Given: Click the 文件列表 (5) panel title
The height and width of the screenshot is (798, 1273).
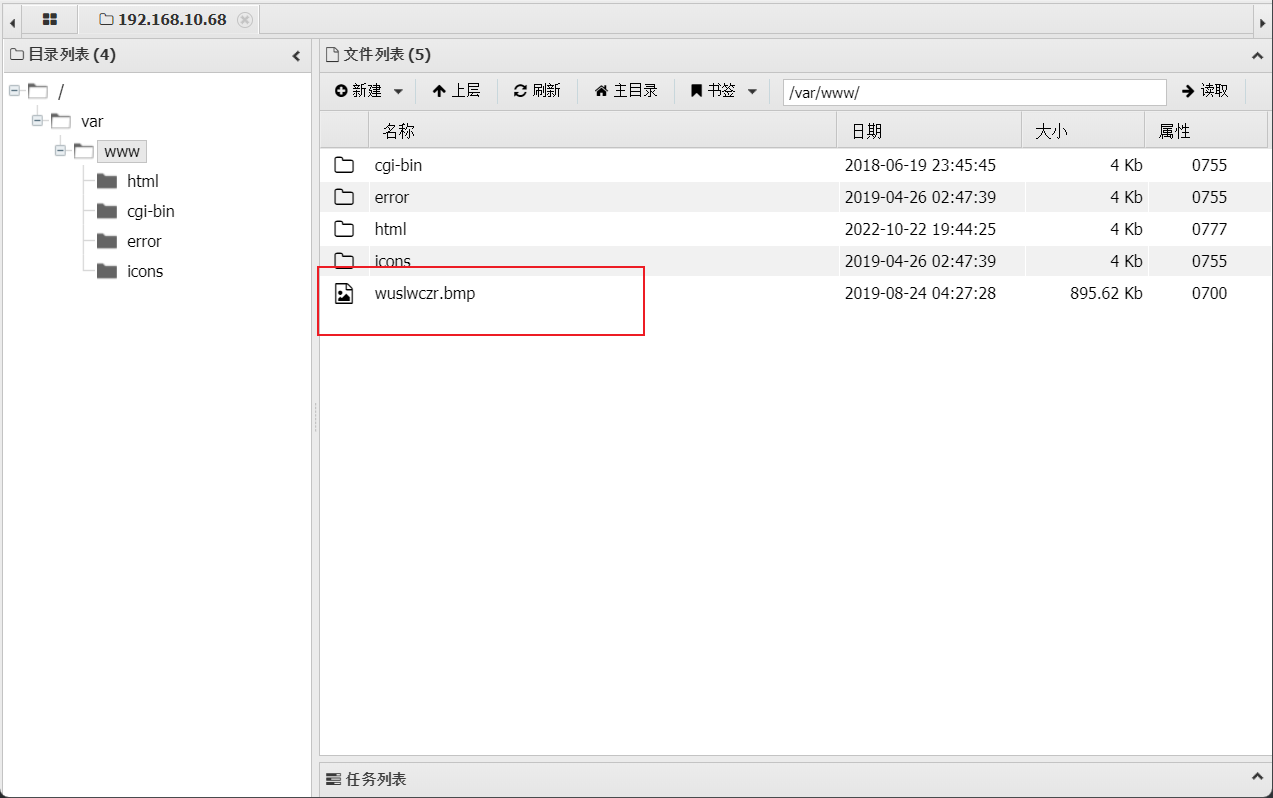Looking at the screenshot, I should tap(387, 55).
